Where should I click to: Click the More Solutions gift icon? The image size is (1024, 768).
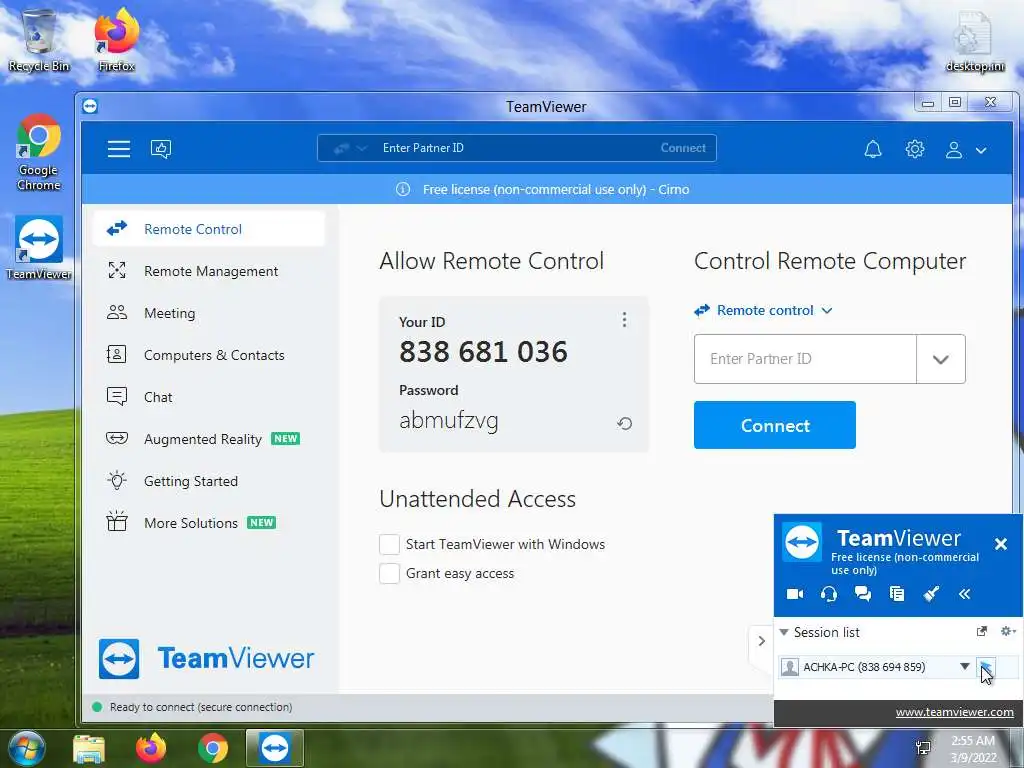[x=117, y=521]
